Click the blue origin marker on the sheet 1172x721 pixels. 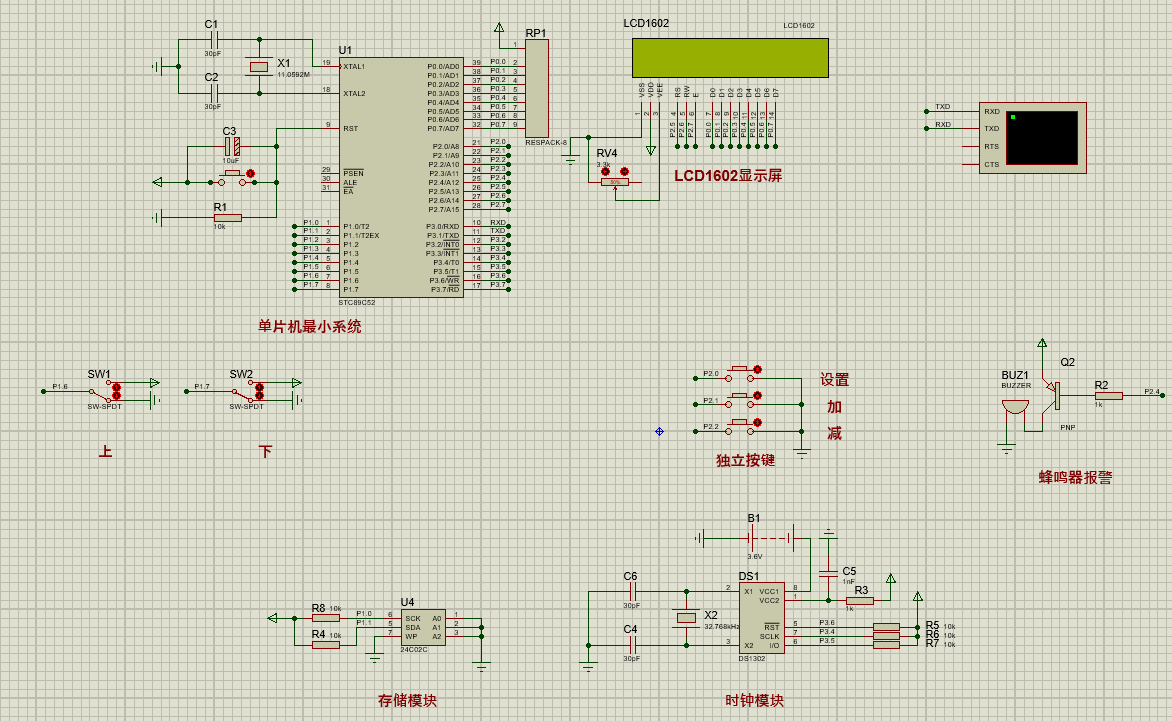[x=659, y=431]
